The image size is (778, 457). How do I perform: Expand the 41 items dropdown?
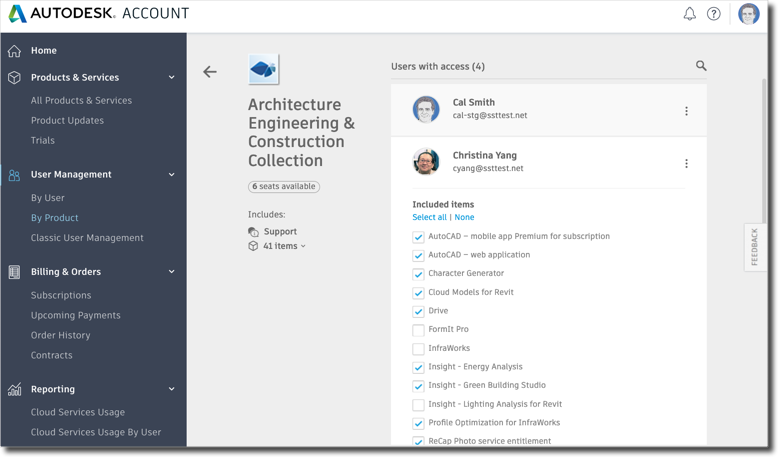tap(284, 246)
